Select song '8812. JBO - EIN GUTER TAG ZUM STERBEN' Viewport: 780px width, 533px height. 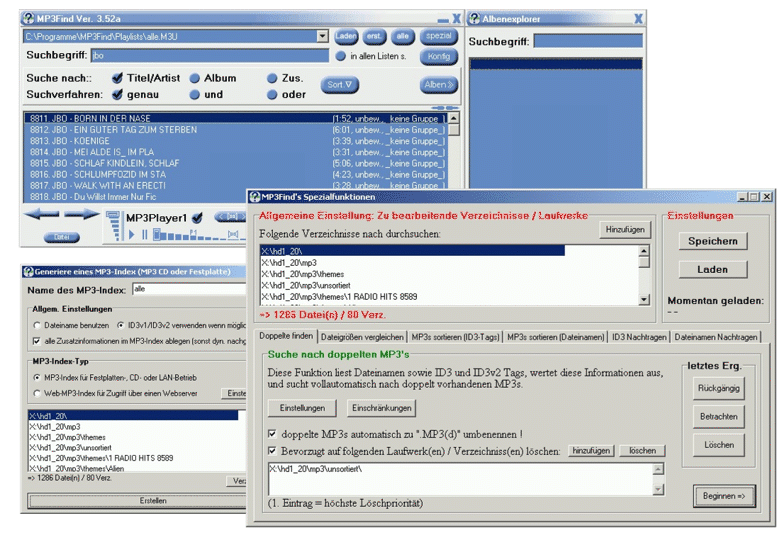[x=236, y=129]
